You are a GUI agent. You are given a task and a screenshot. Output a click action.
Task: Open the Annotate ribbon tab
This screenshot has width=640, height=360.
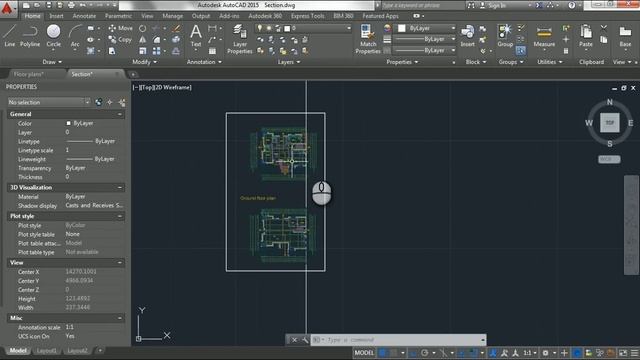[84, 16]
